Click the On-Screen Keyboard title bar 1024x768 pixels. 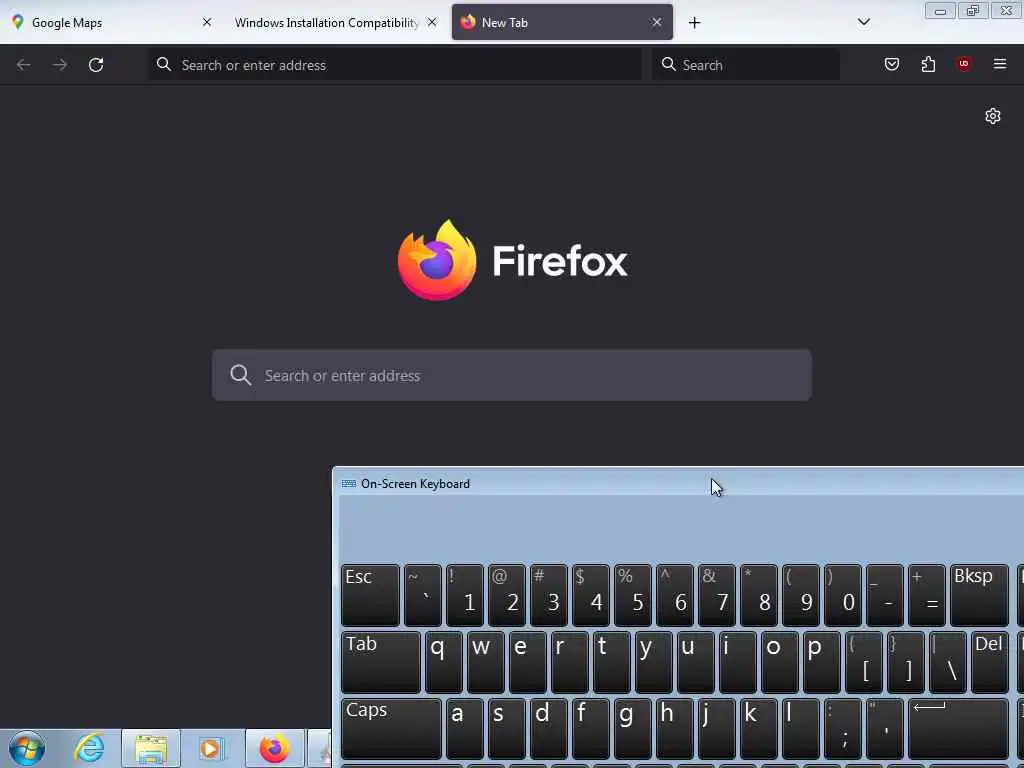(678, 483)
